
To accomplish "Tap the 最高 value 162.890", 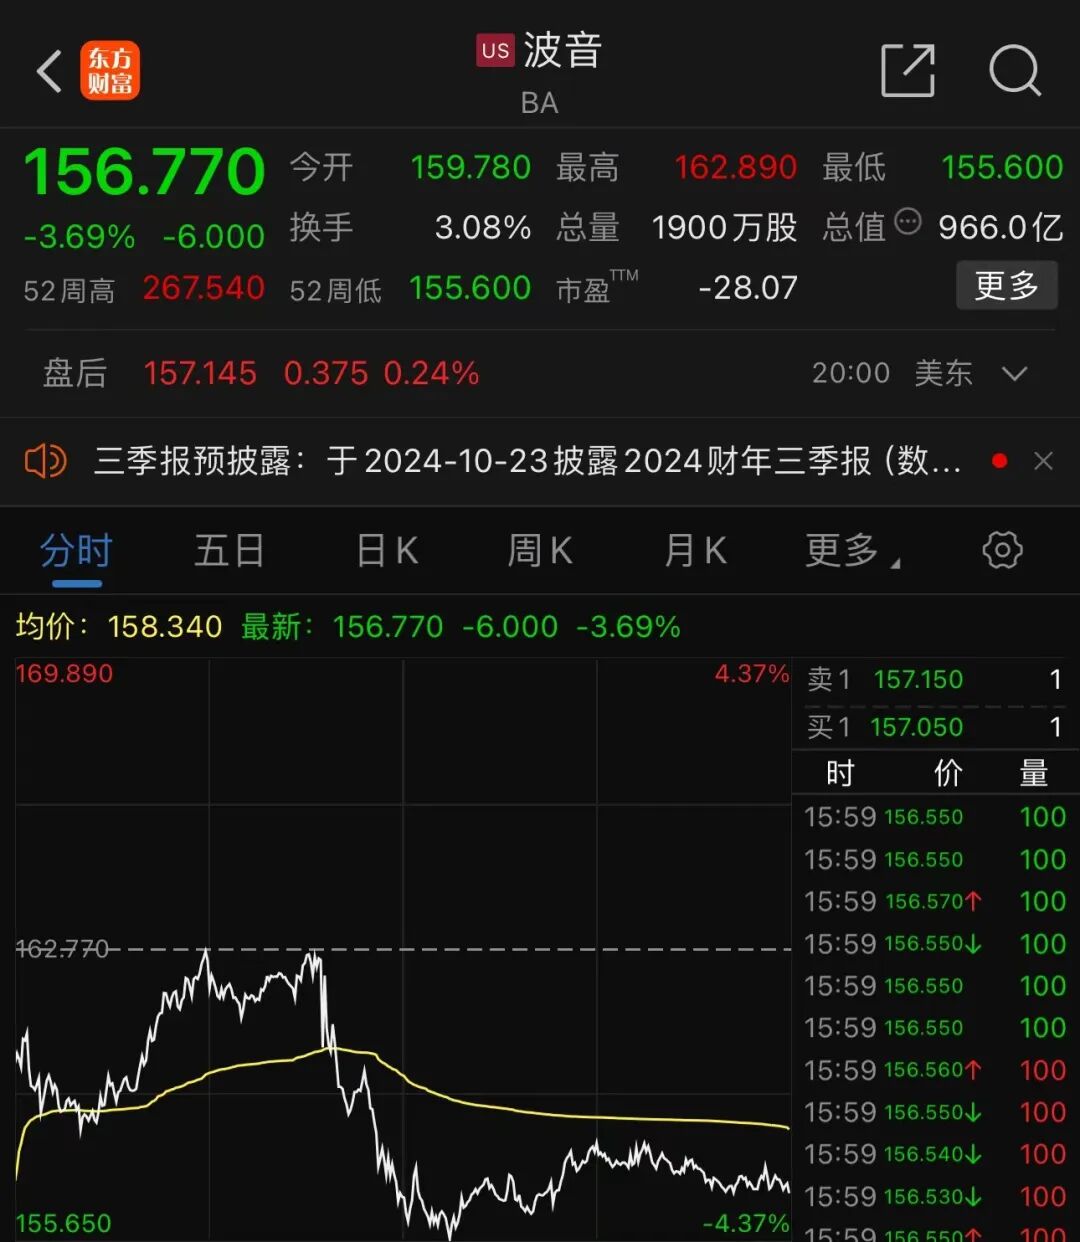I will 736,167.
